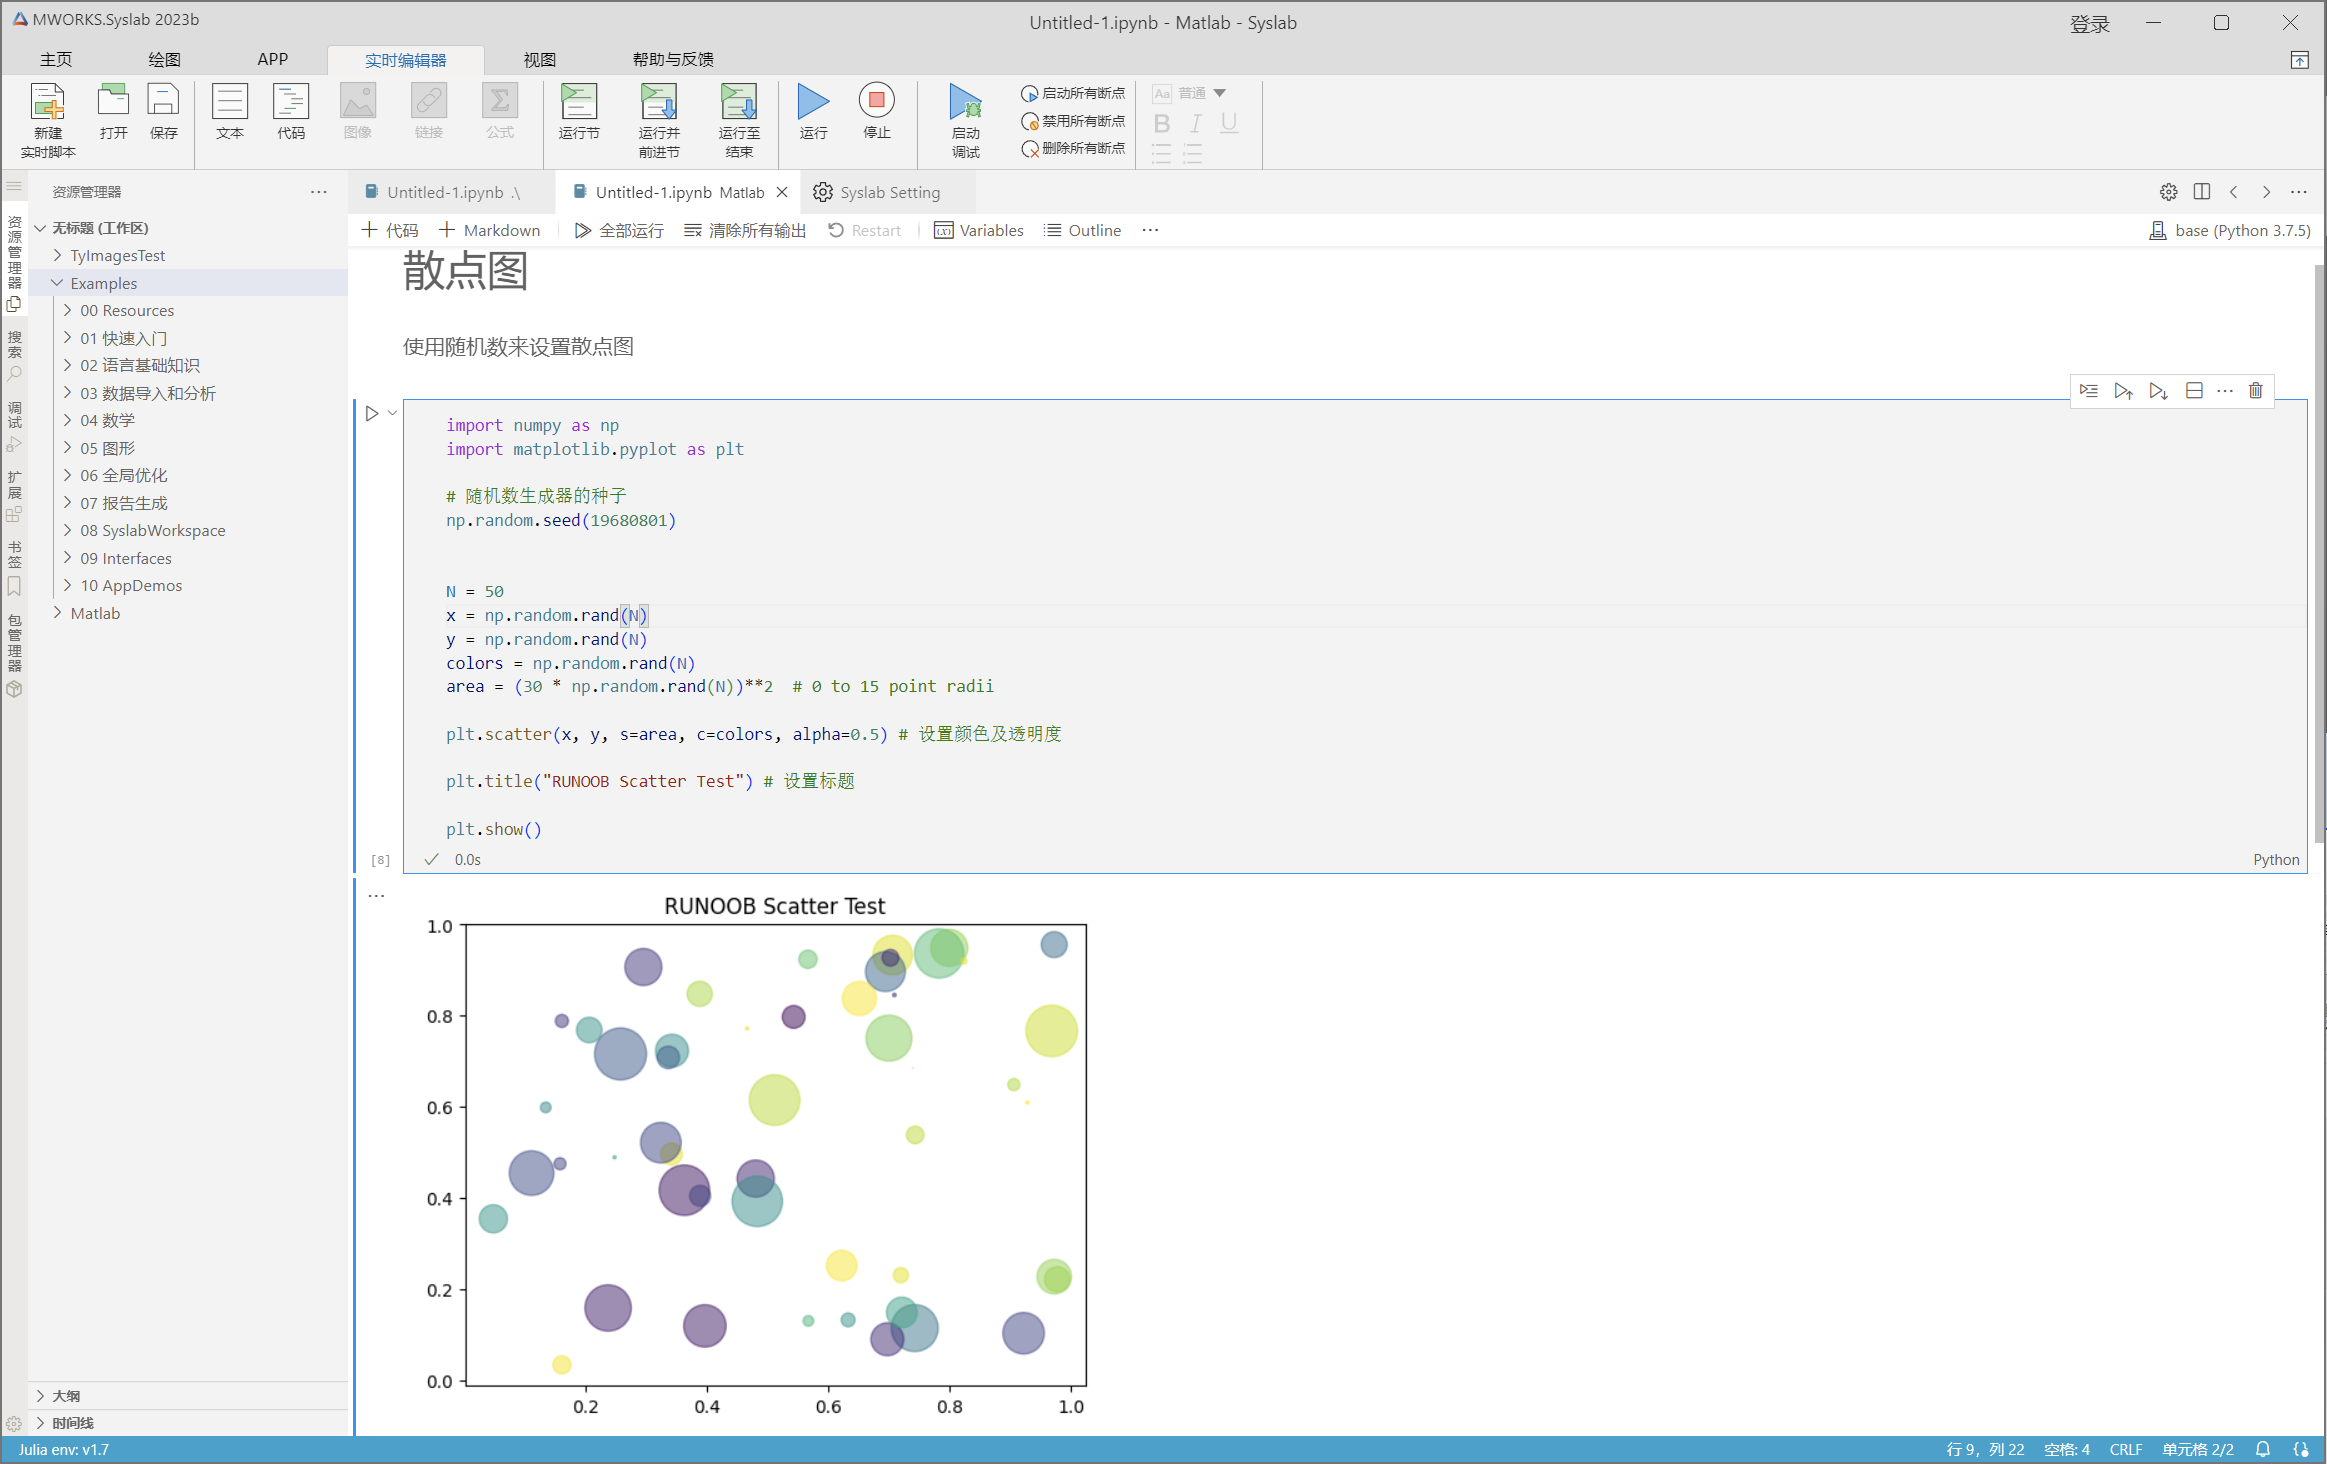Viewport: 2327px width, 1464px height.
Task: Click the Run Section (运行节) icon
Action: (x=578, y=102)
